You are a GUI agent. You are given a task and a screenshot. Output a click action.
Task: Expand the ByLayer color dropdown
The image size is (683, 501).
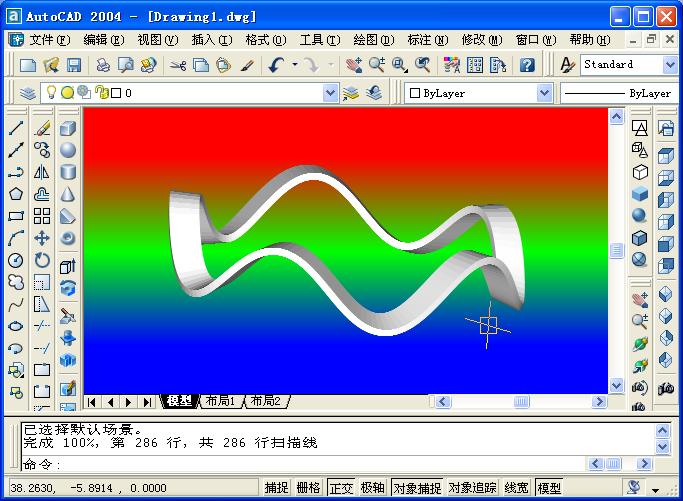coord(544,93)
